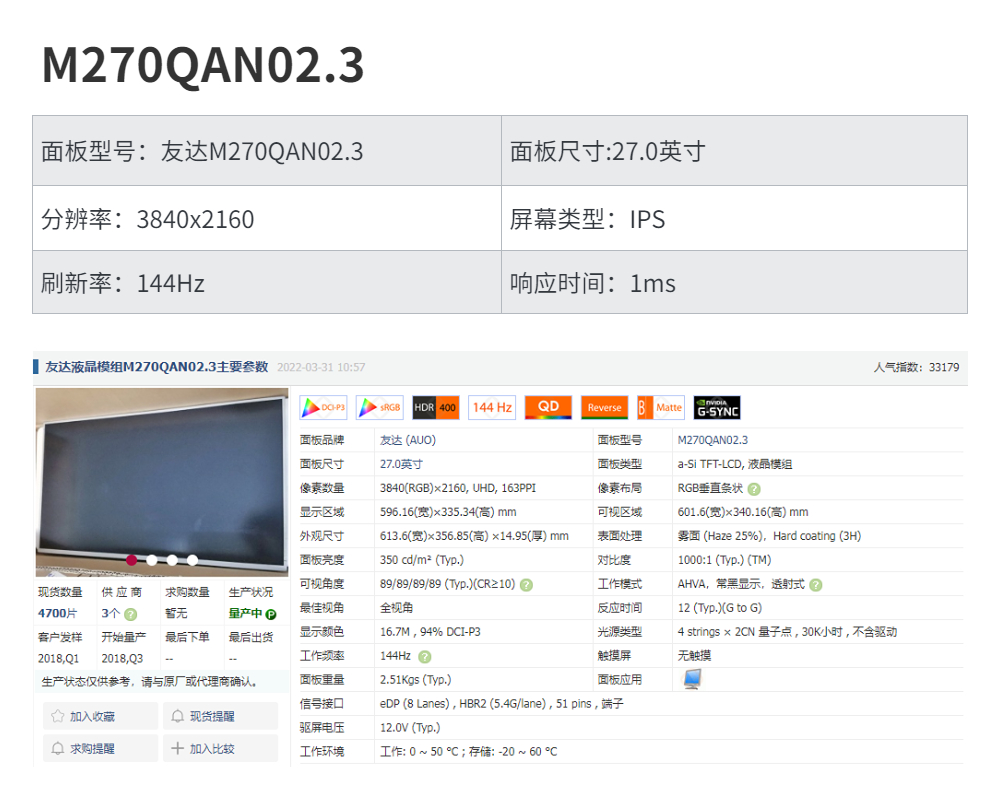Click the orange Reverse badge

[605, 408]
